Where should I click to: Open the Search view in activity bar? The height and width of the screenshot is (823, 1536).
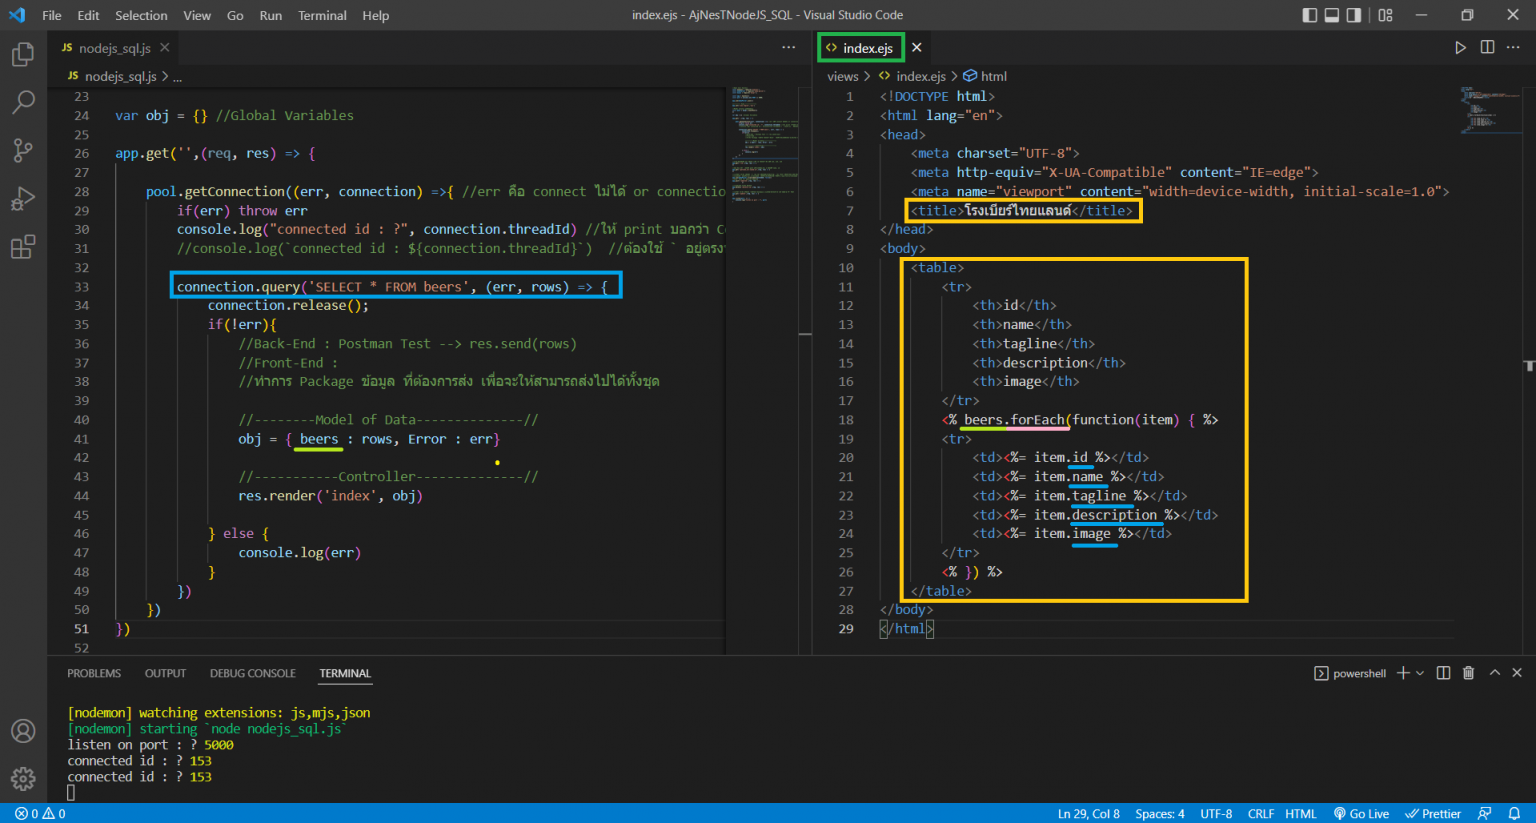[x=23, y=102]
